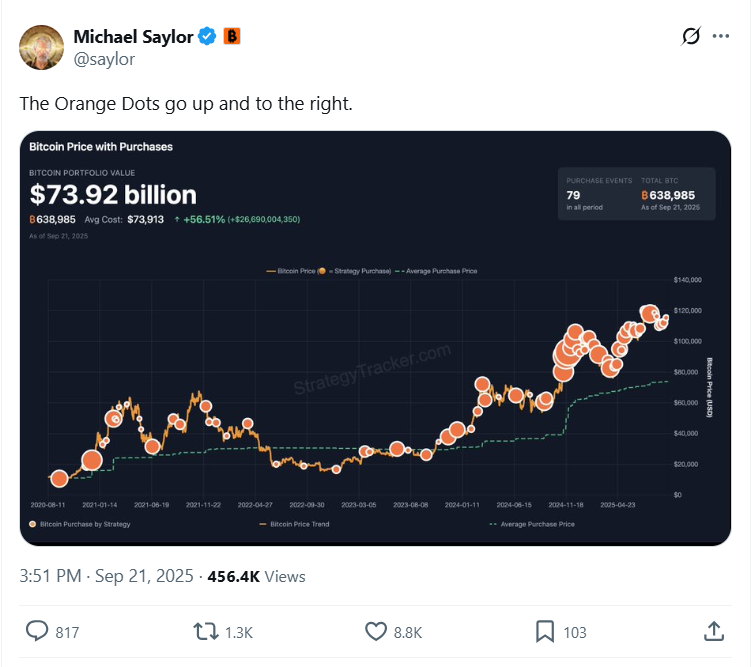Toggle the Average Purchase Price legend item

pyautogui.click(x=532, y=524)
